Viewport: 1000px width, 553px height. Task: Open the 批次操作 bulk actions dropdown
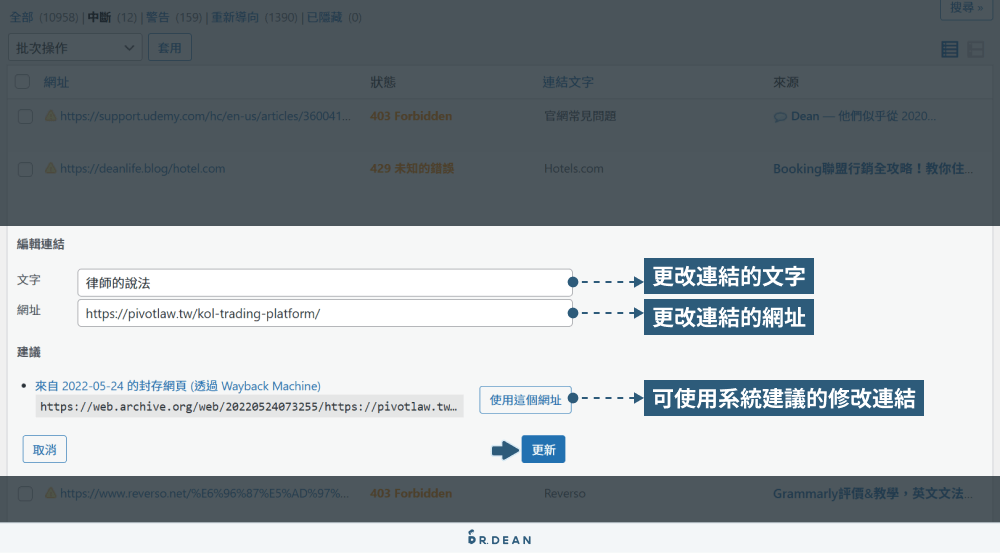(x=75, y=48)
